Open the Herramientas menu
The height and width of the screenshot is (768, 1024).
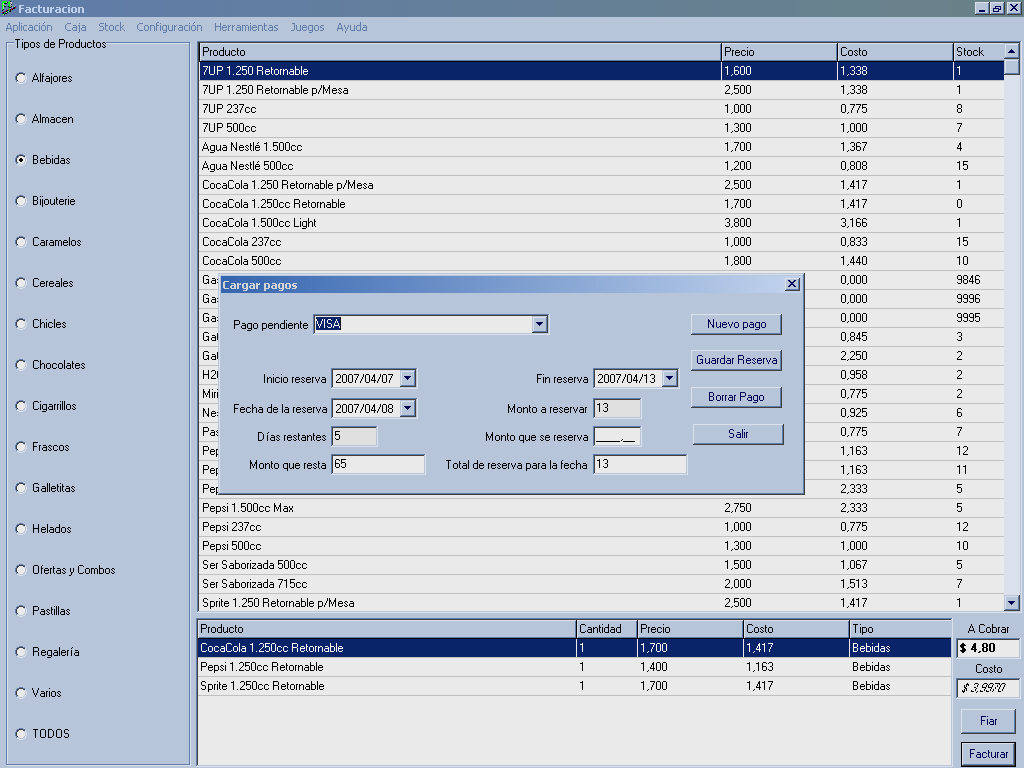coord(246,27)
